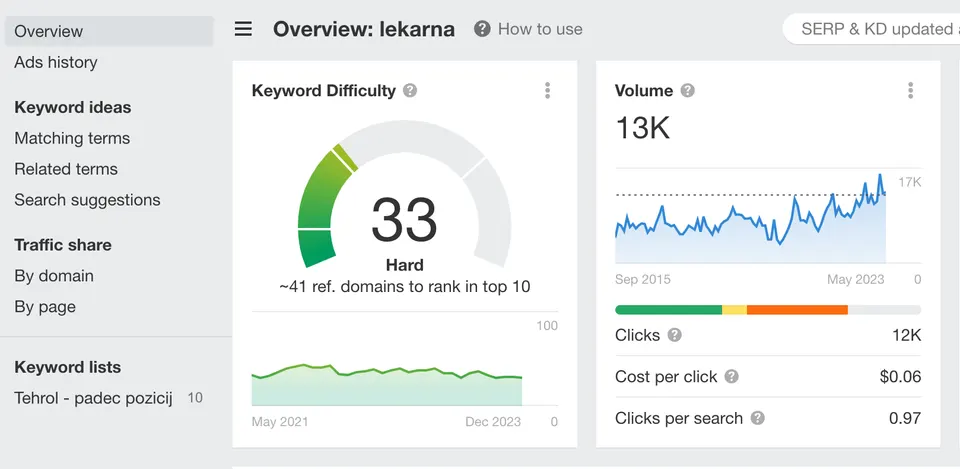
Task: Click the May 2023 axis label
Action: (856, 279)
